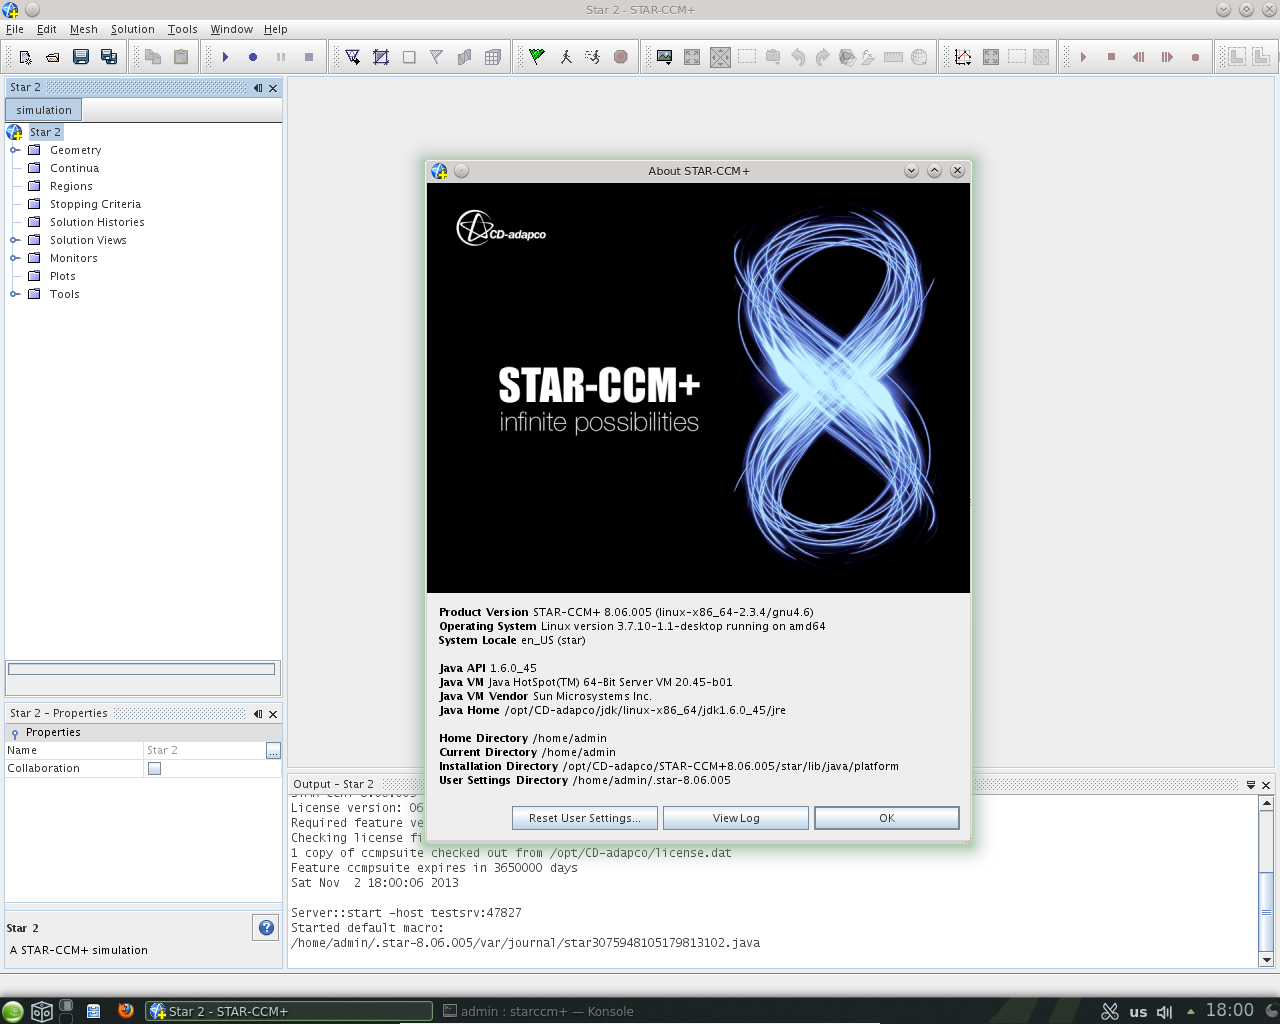Click the Save simulation disk icon
The height and width of the screenshot is (1024, 1280).
coord(81,57)
